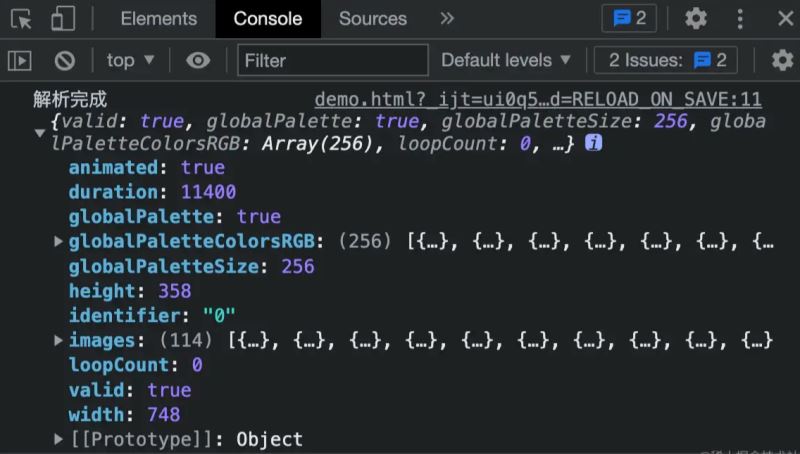The height and width of the screenshot is (454, 800).
Task: Open the 2 Issues button
Action: pyautogui.click(x=667, y=61)
